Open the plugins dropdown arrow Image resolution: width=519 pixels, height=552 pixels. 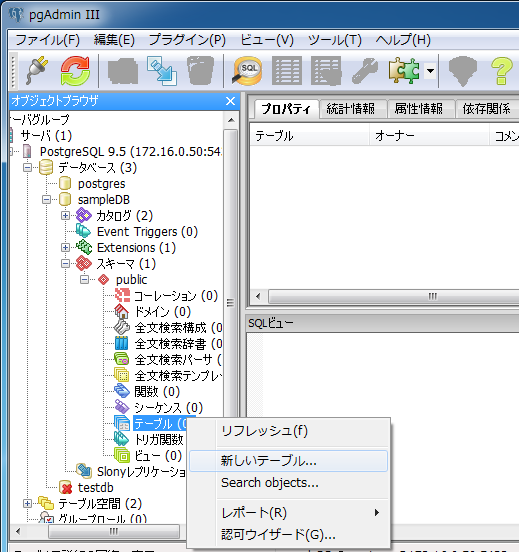(430, 71)
